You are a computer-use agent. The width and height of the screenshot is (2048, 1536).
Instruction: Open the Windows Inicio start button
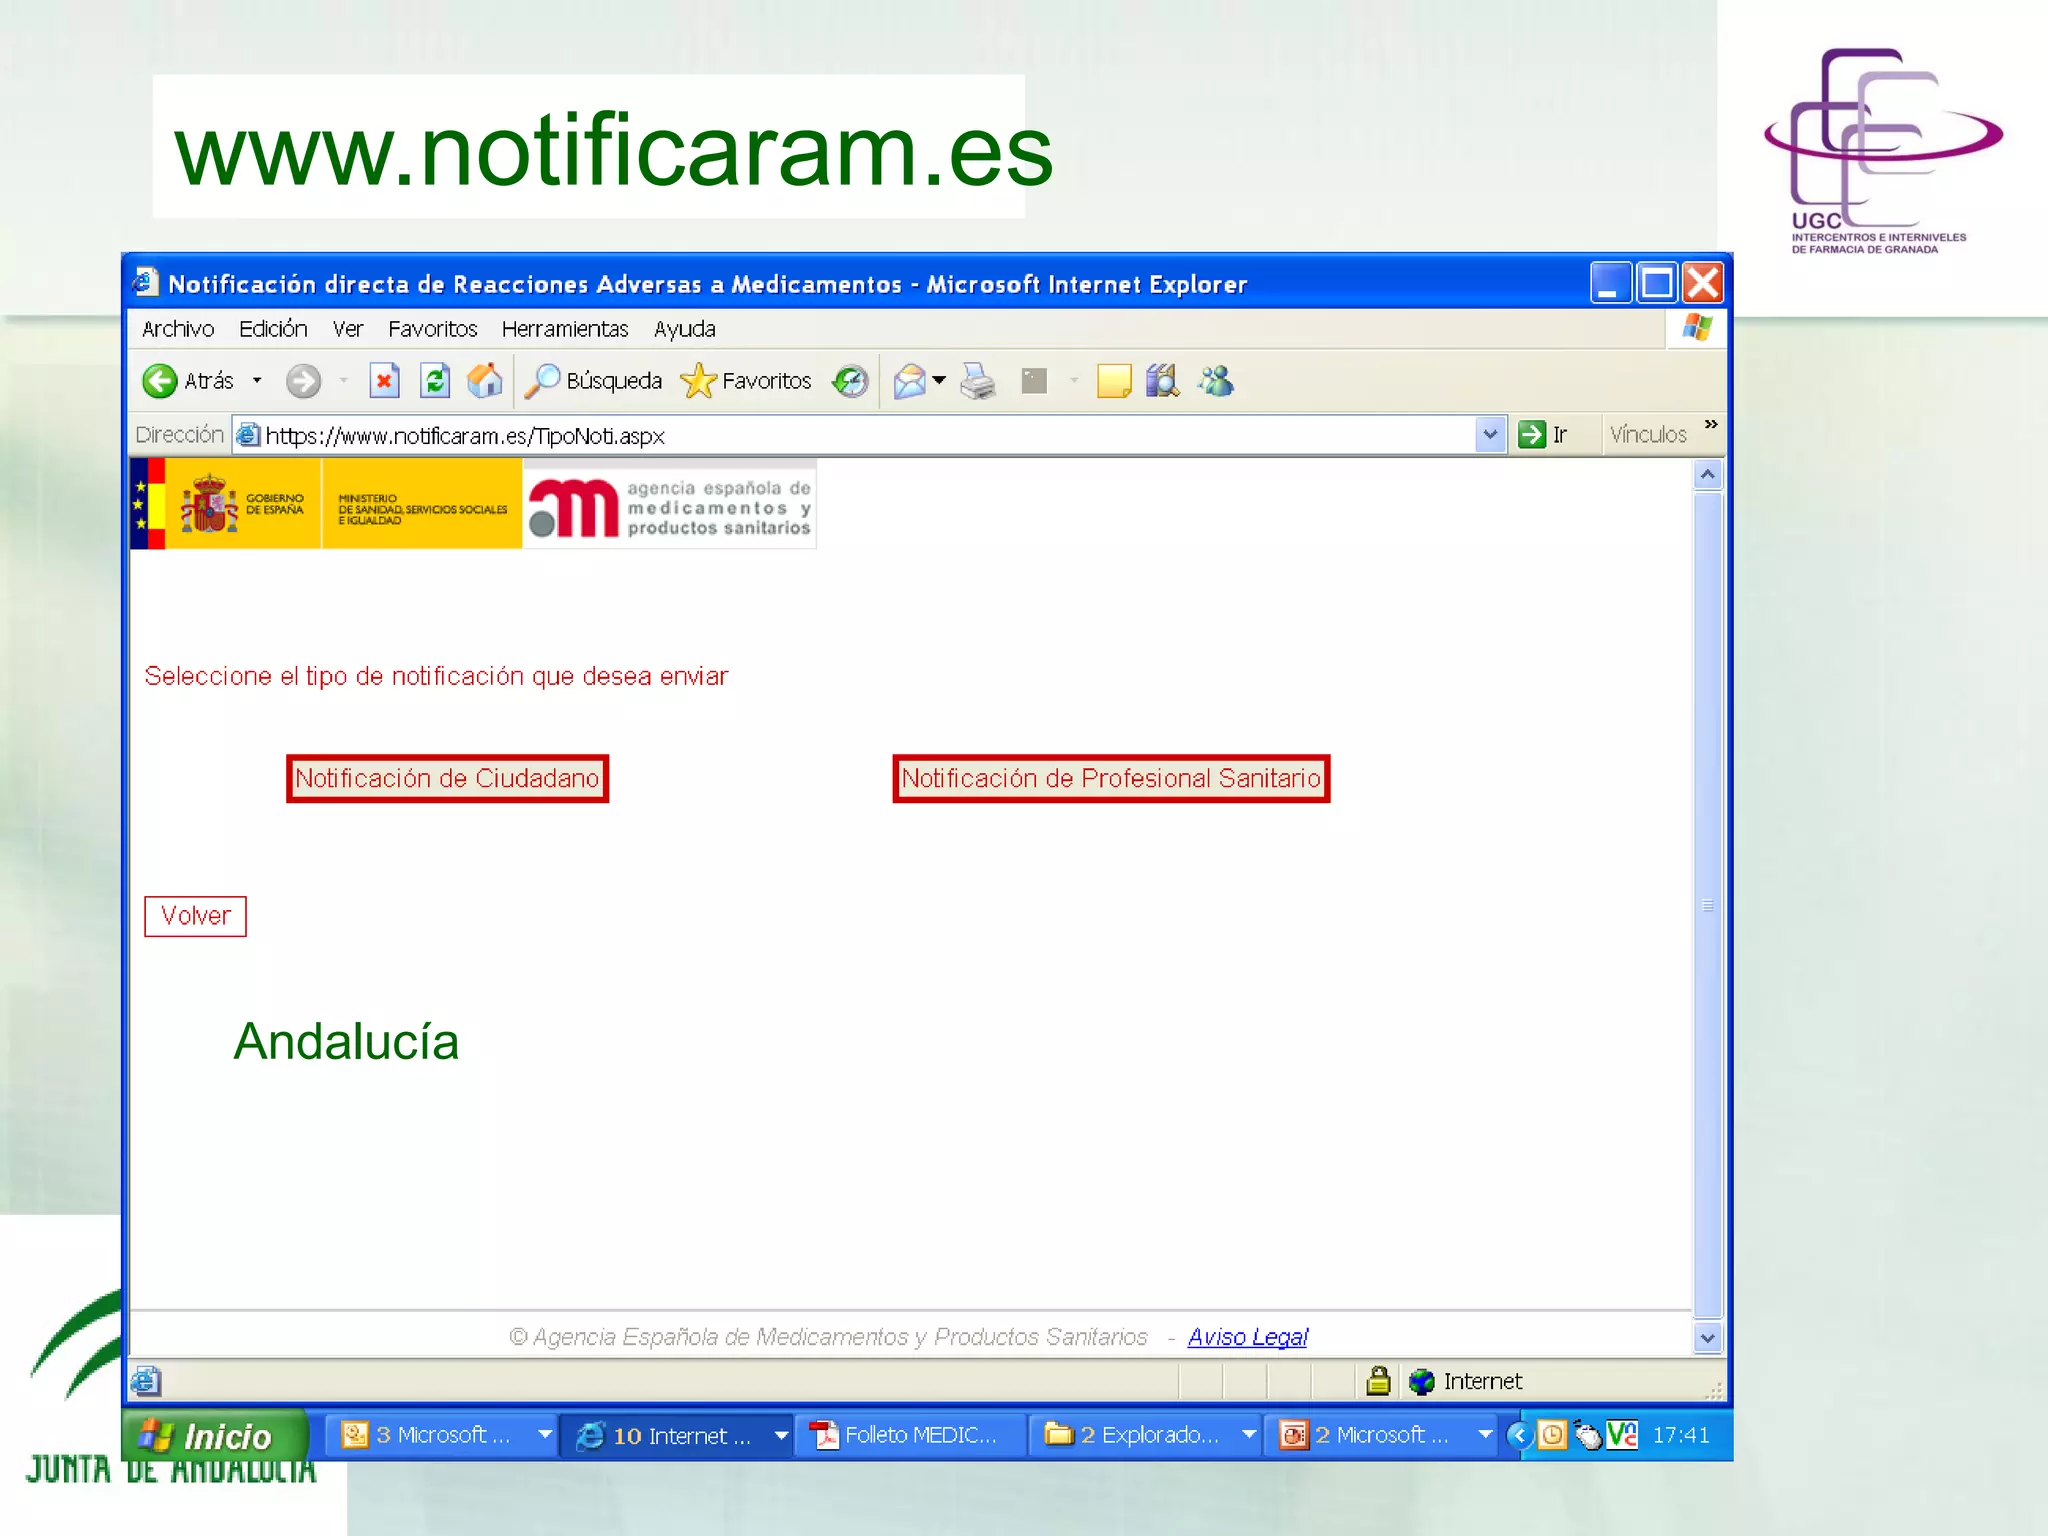[214, 1436]
